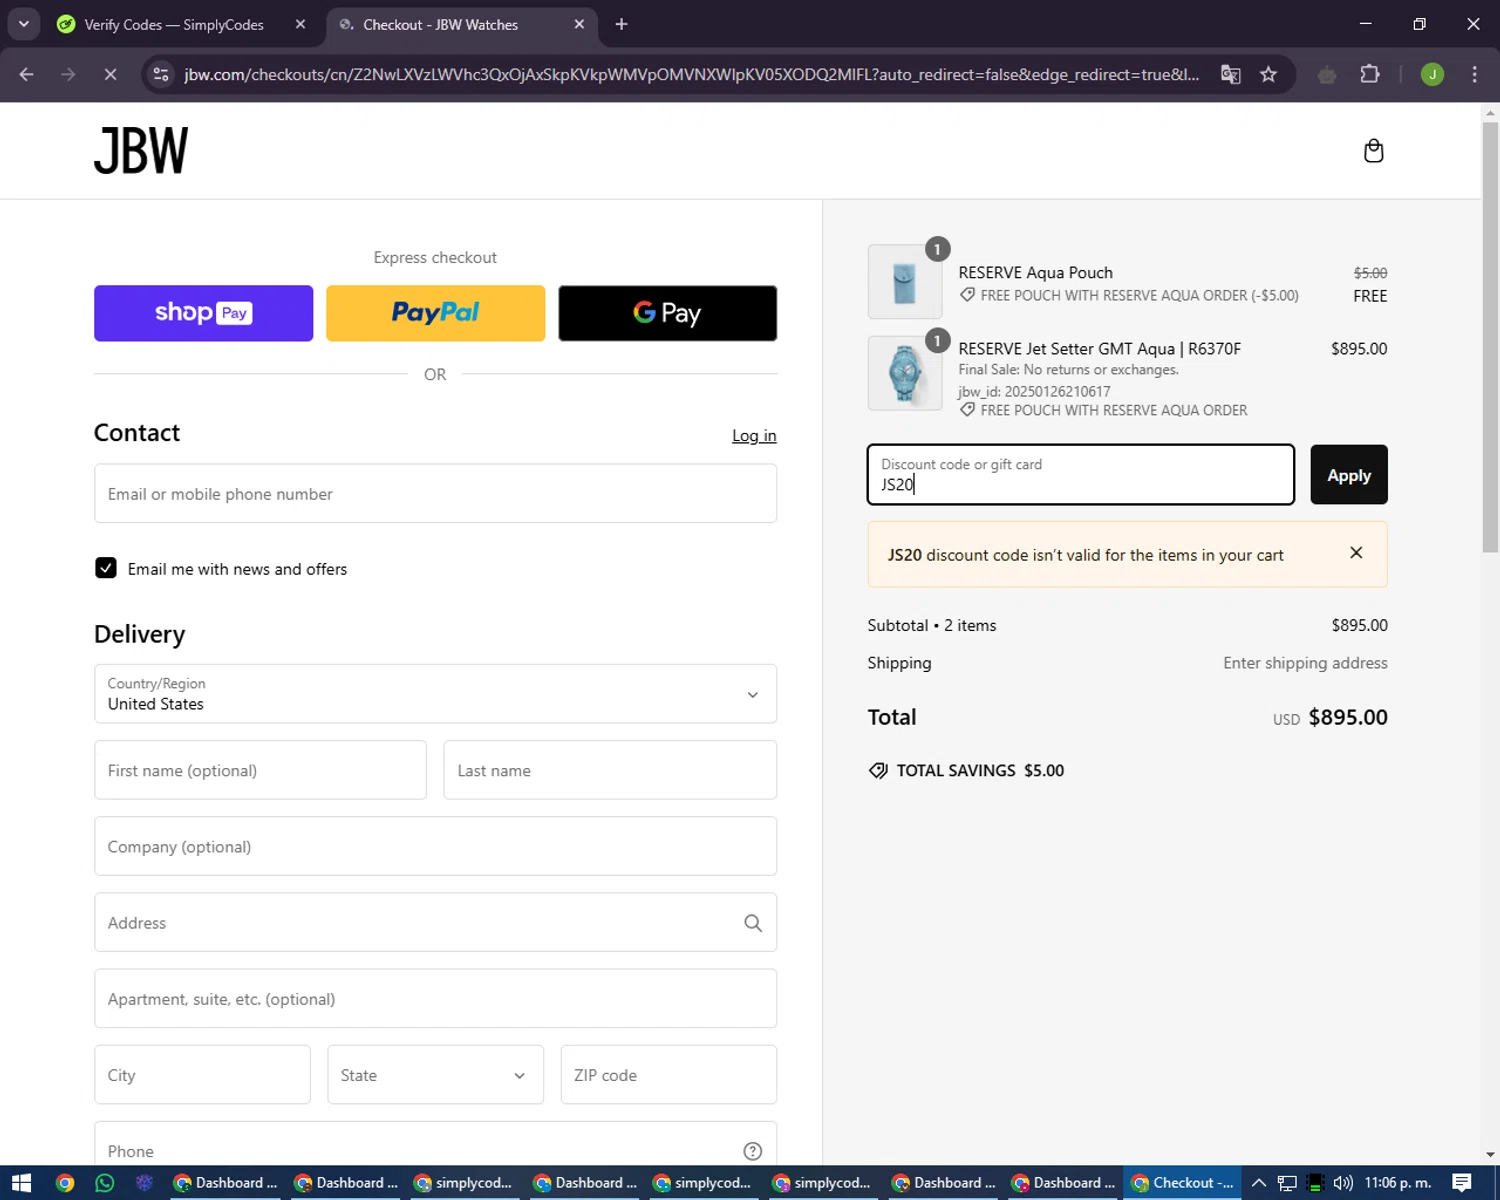
Task: View site information icon in address bar
Action: [x=161, y=74]
